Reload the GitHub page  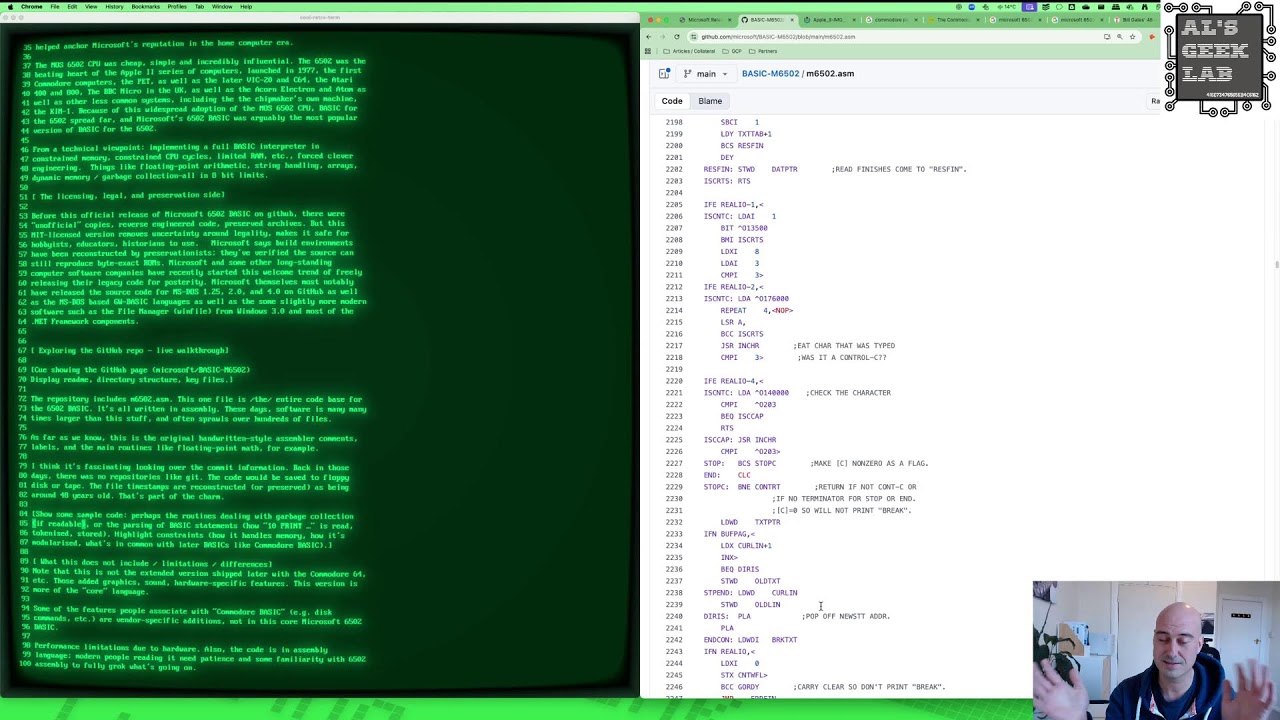(677, 37)
